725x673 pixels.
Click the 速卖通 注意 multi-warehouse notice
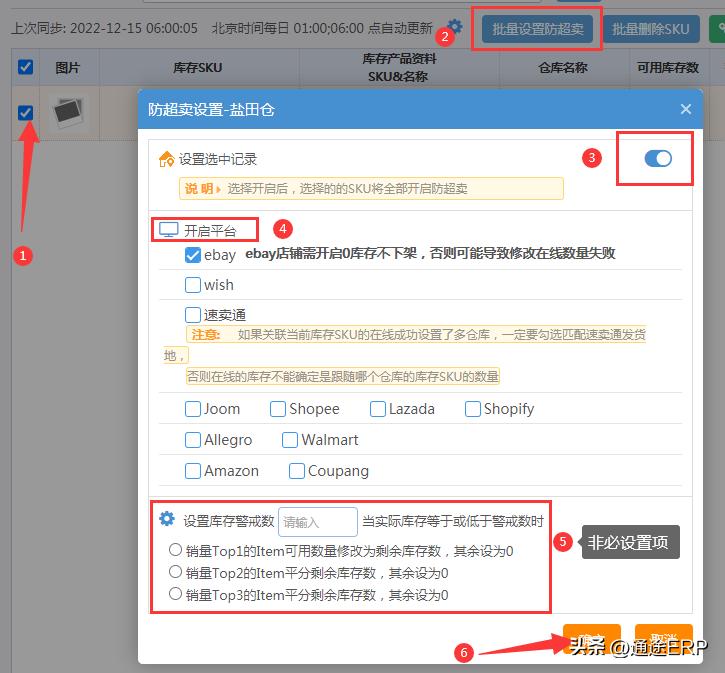[x=405, y=355]
